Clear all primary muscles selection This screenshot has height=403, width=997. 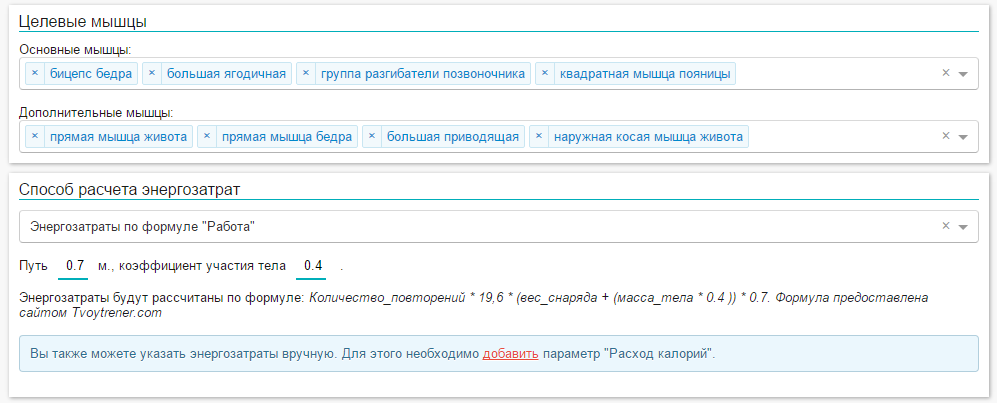coord(945,74)
